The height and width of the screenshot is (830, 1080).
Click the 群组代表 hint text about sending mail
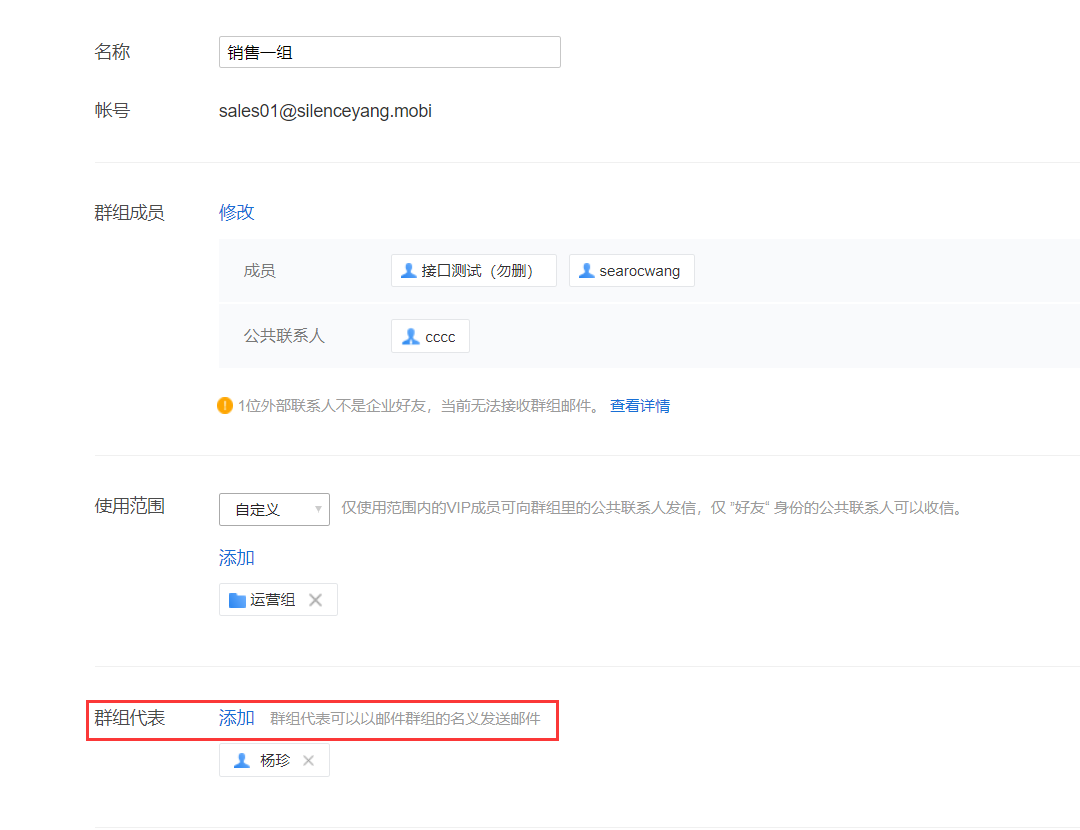pyautogui.click(x=405, y=719)
